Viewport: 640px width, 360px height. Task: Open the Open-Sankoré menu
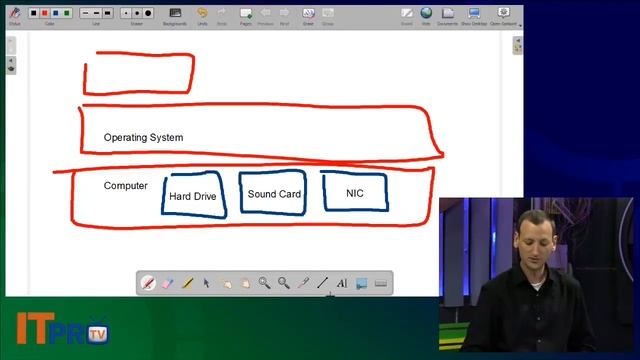[504, 16]
